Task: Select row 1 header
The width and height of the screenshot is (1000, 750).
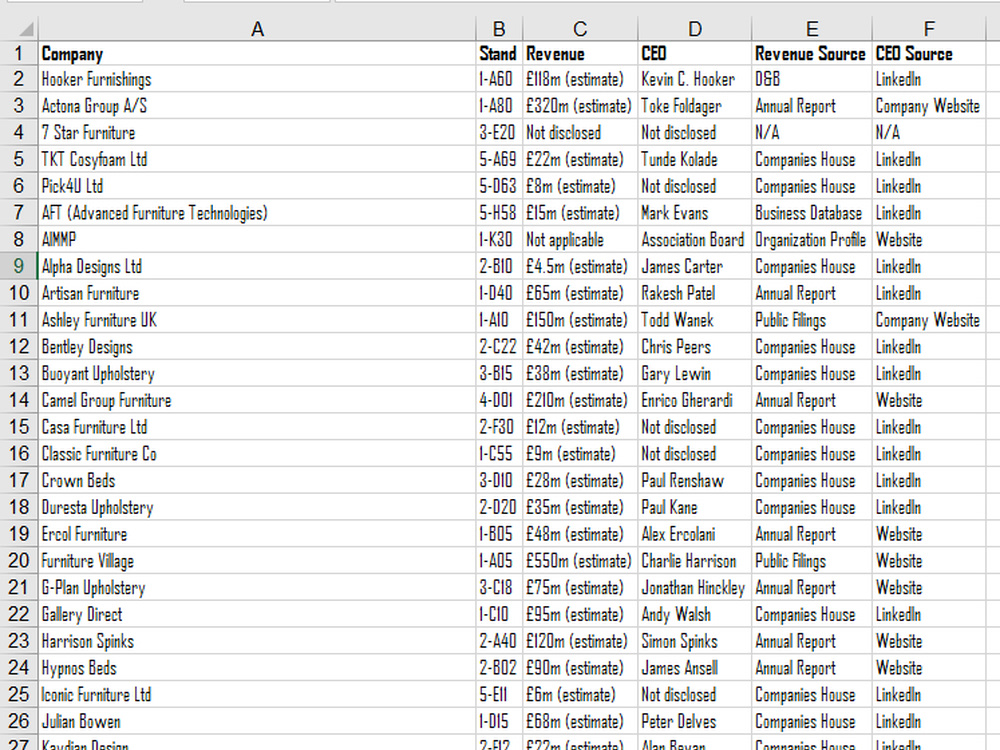Action: (x=18, y=53)
